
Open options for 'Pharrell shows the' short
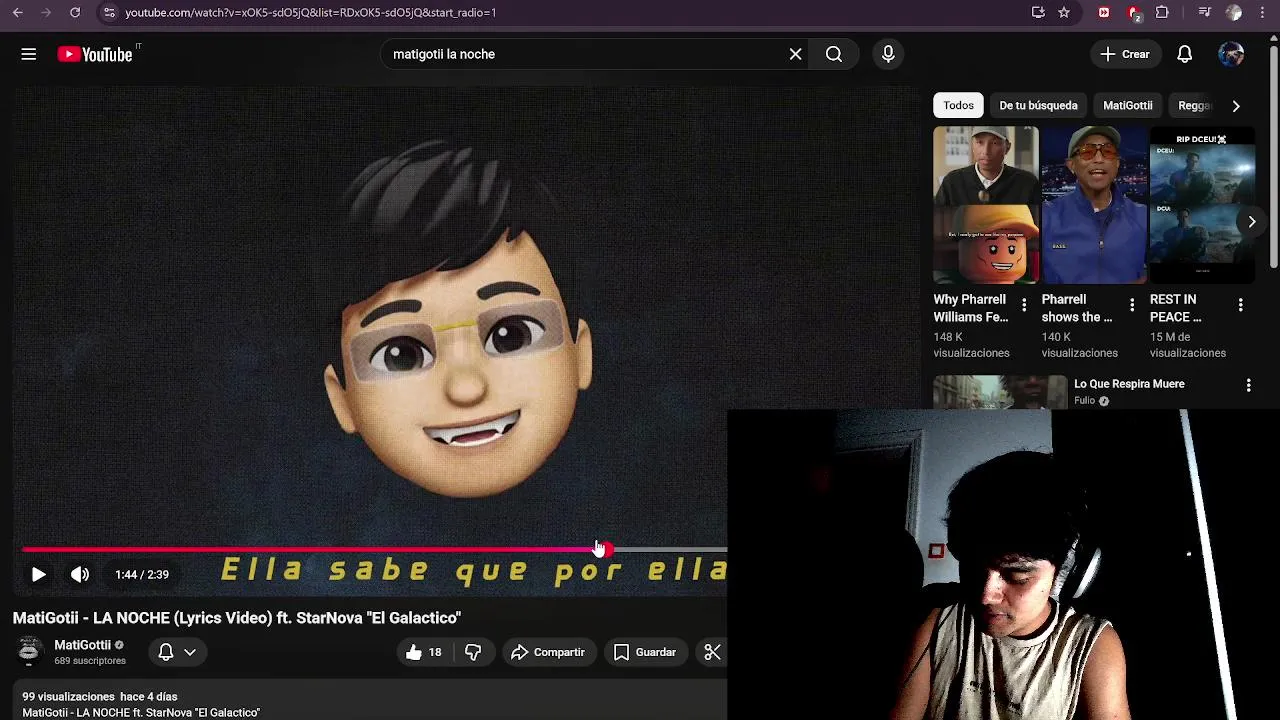coord(1132,305)
